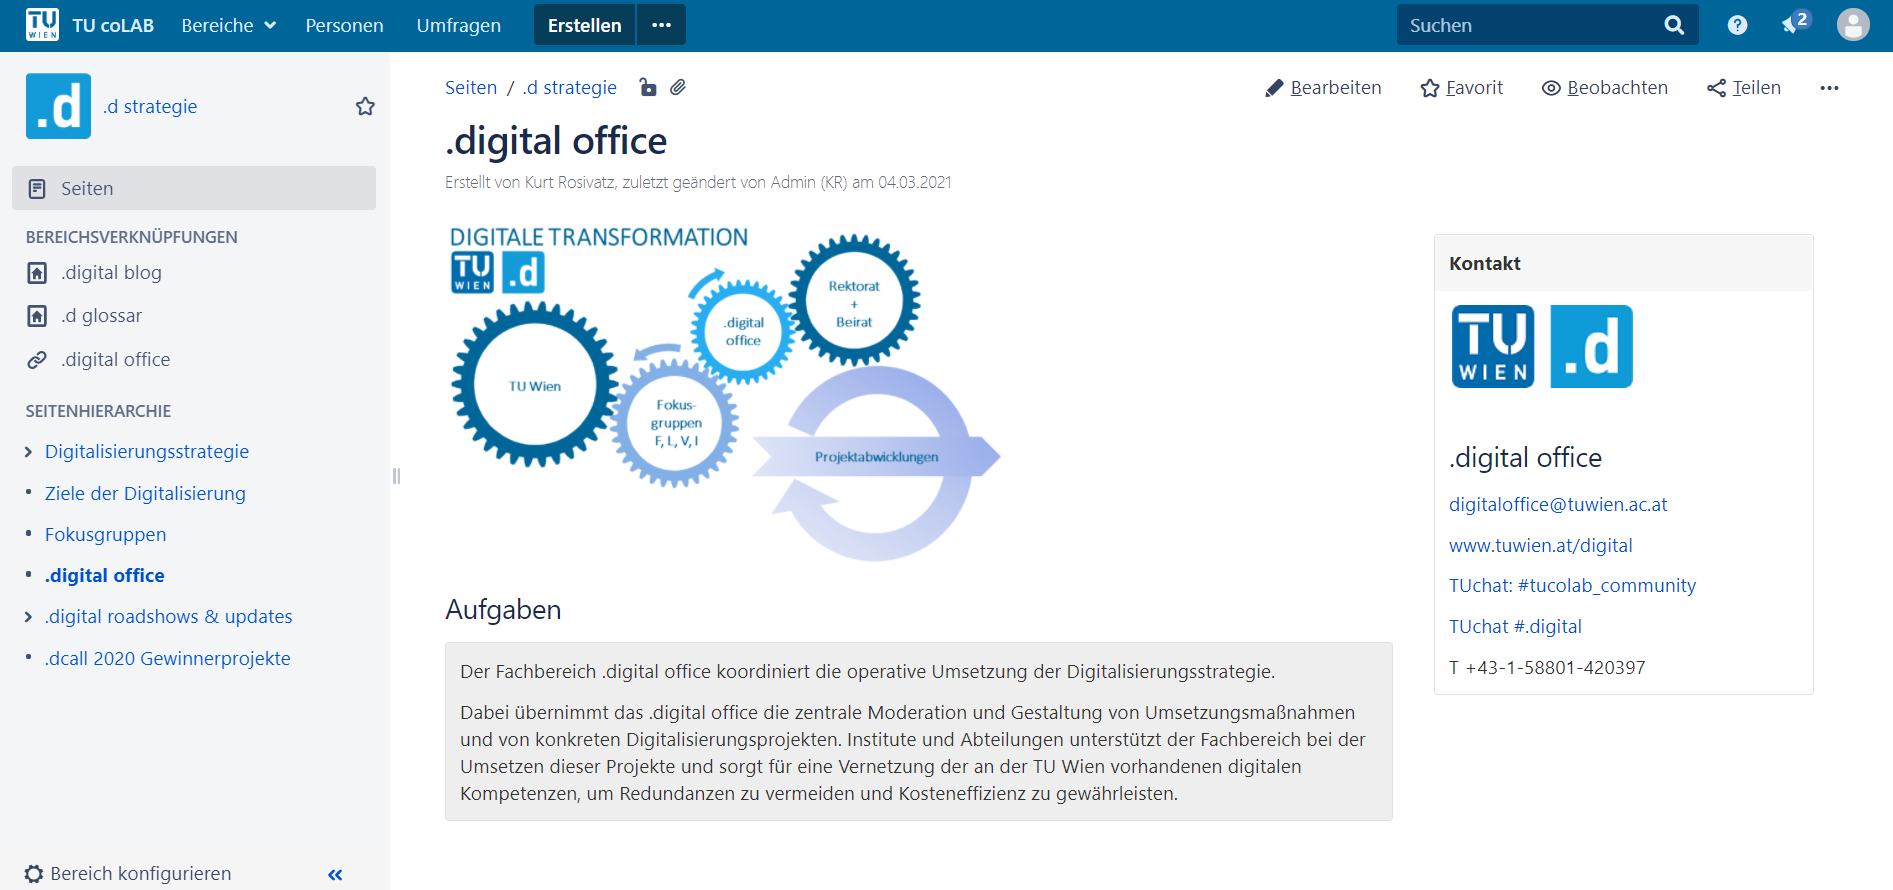Click the .d strategie space logo
The image size is (1893, 890).
pos(58,106)
